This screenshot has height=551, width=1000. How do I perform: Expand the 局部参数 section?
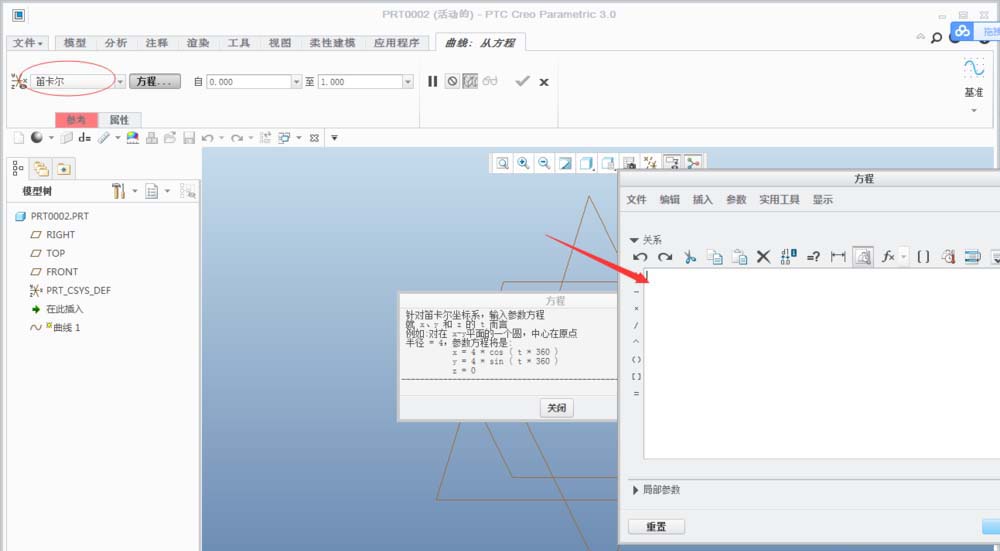[x=635, y=490]
